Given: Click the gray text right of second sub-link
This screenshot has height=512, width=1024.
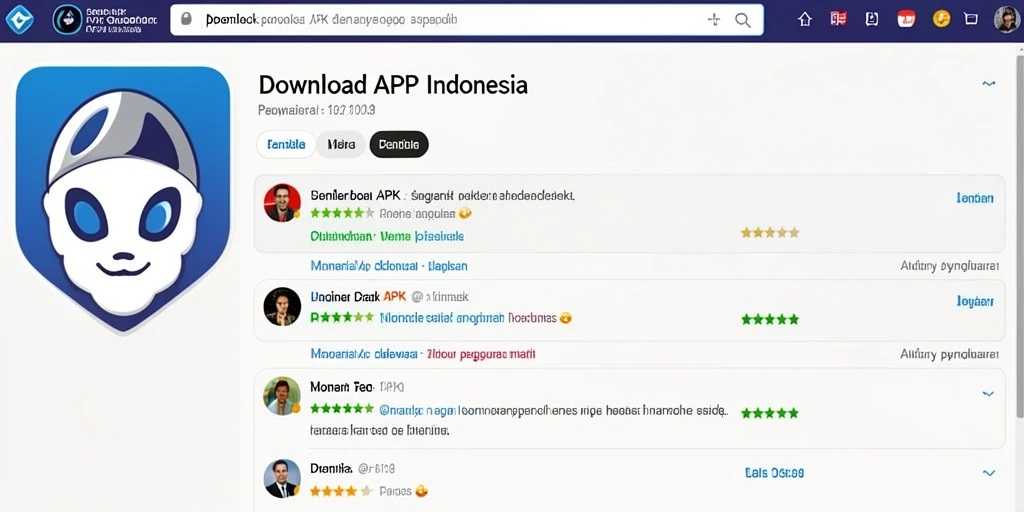Looking at the screenshot, I should click(x=950, y=354).
